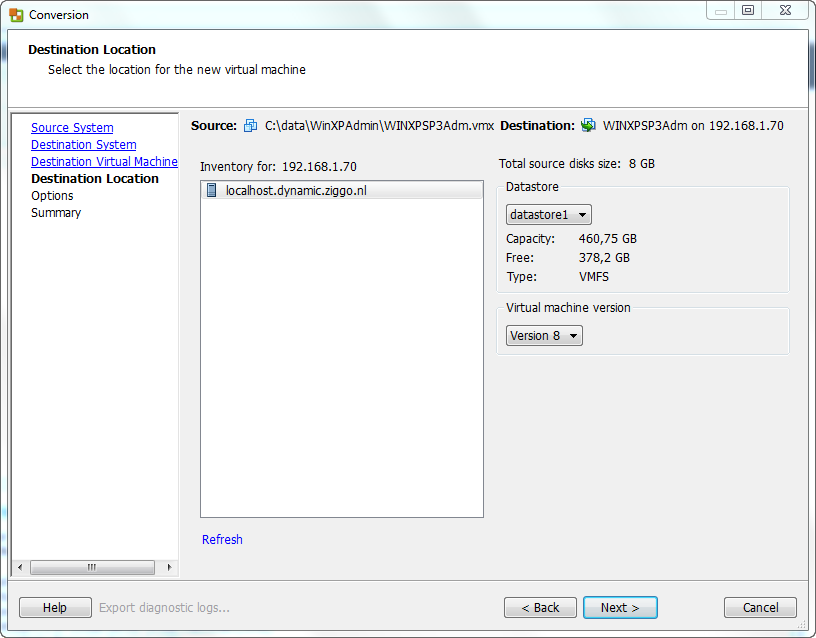Refresh the inventory list
The width and height of the screenshot is (816, 638).
[222, 540]
